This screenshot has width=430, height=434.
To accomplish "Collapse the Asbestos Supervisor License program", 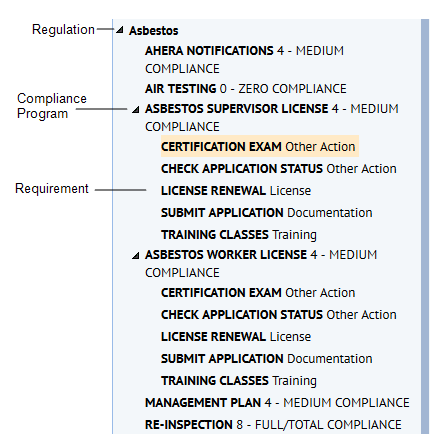I will pyautogui.click(x=135, y=109).
